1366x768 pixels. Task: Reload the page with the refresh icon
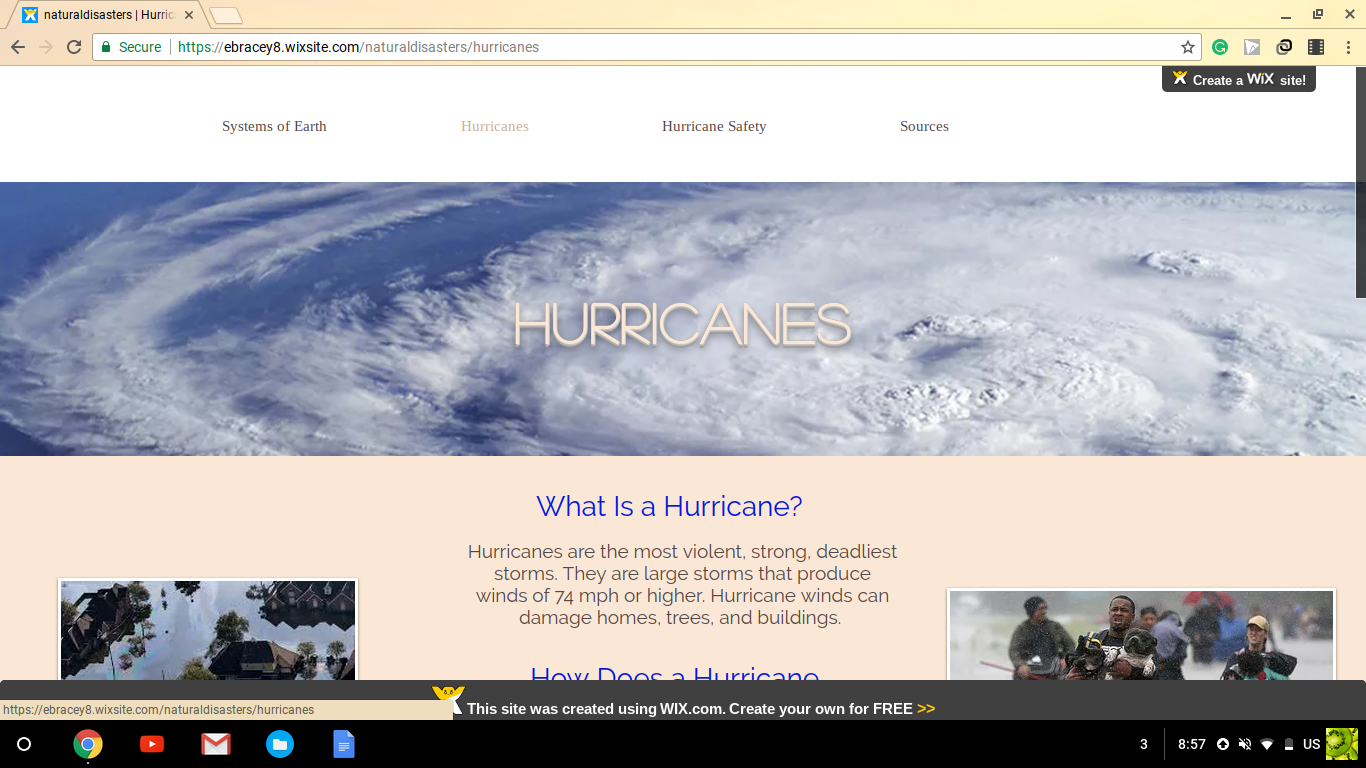coord(74,47)
